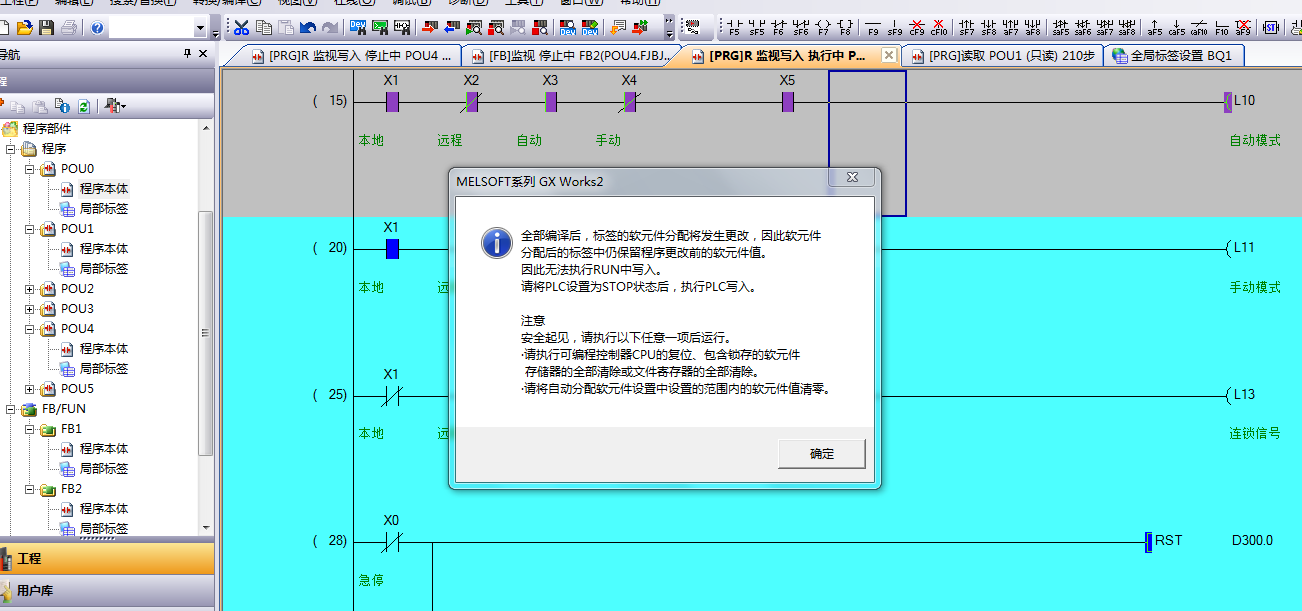Click the blue Help question mark icon
This screenshot has width=1302, height=611.
97,28
